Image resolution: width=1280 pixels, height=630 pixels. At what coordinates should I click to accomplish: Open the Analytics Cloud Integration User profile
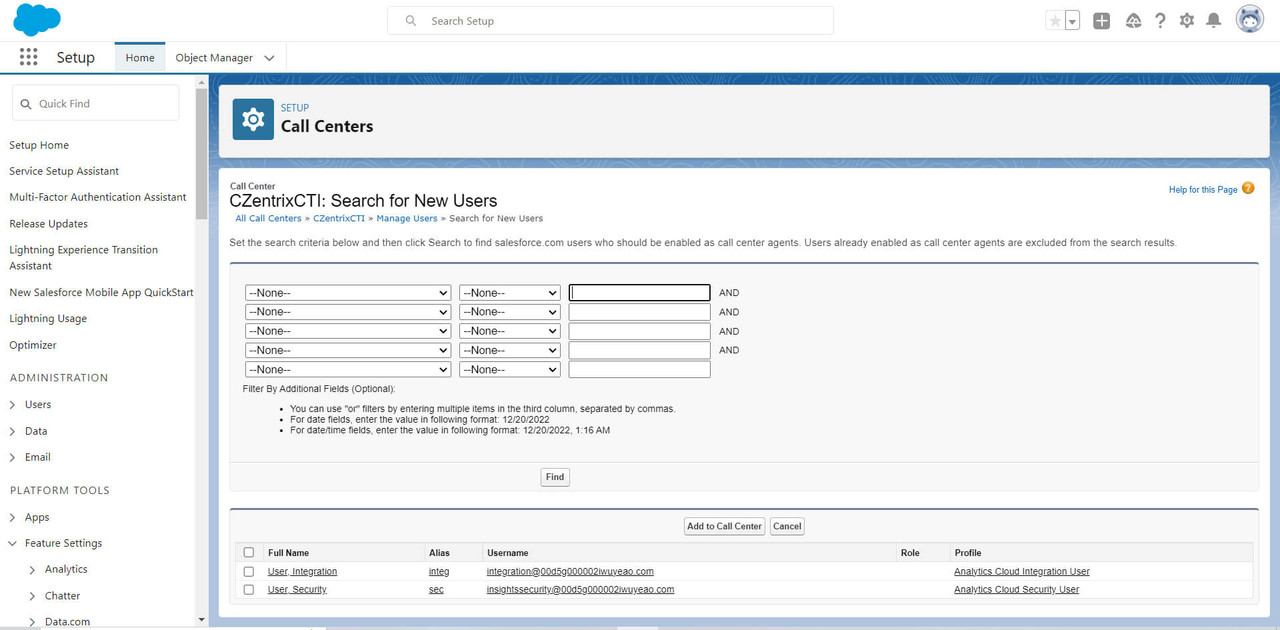(1022, 572)
